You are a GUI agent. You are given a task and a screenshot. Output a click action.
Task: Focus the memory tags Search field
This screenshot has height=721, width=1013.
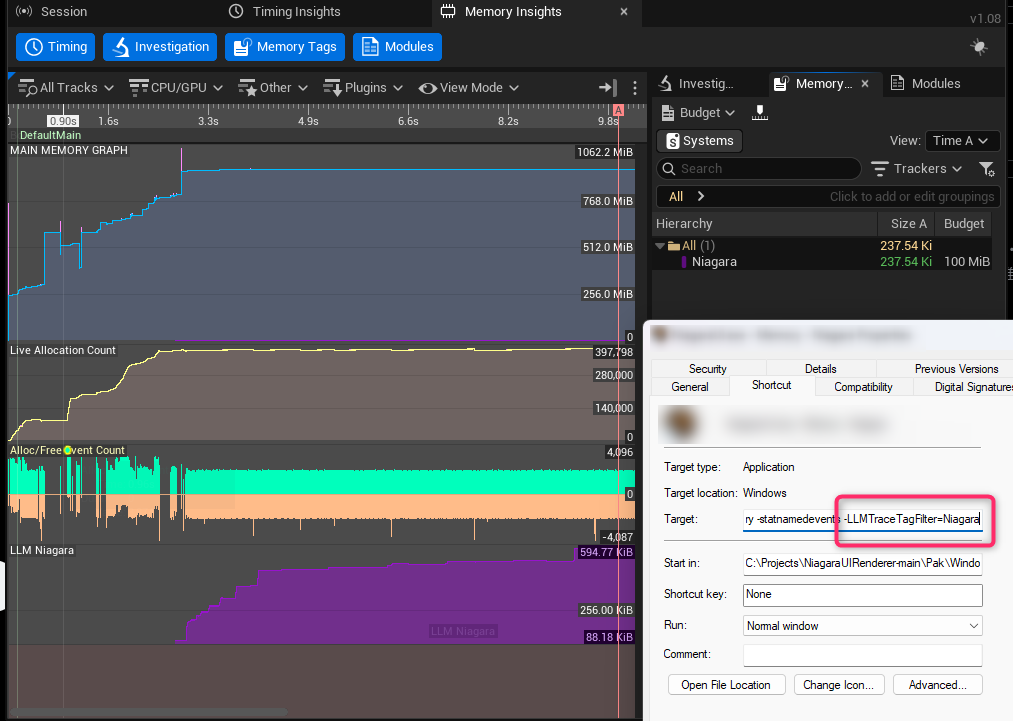point(759,169)
